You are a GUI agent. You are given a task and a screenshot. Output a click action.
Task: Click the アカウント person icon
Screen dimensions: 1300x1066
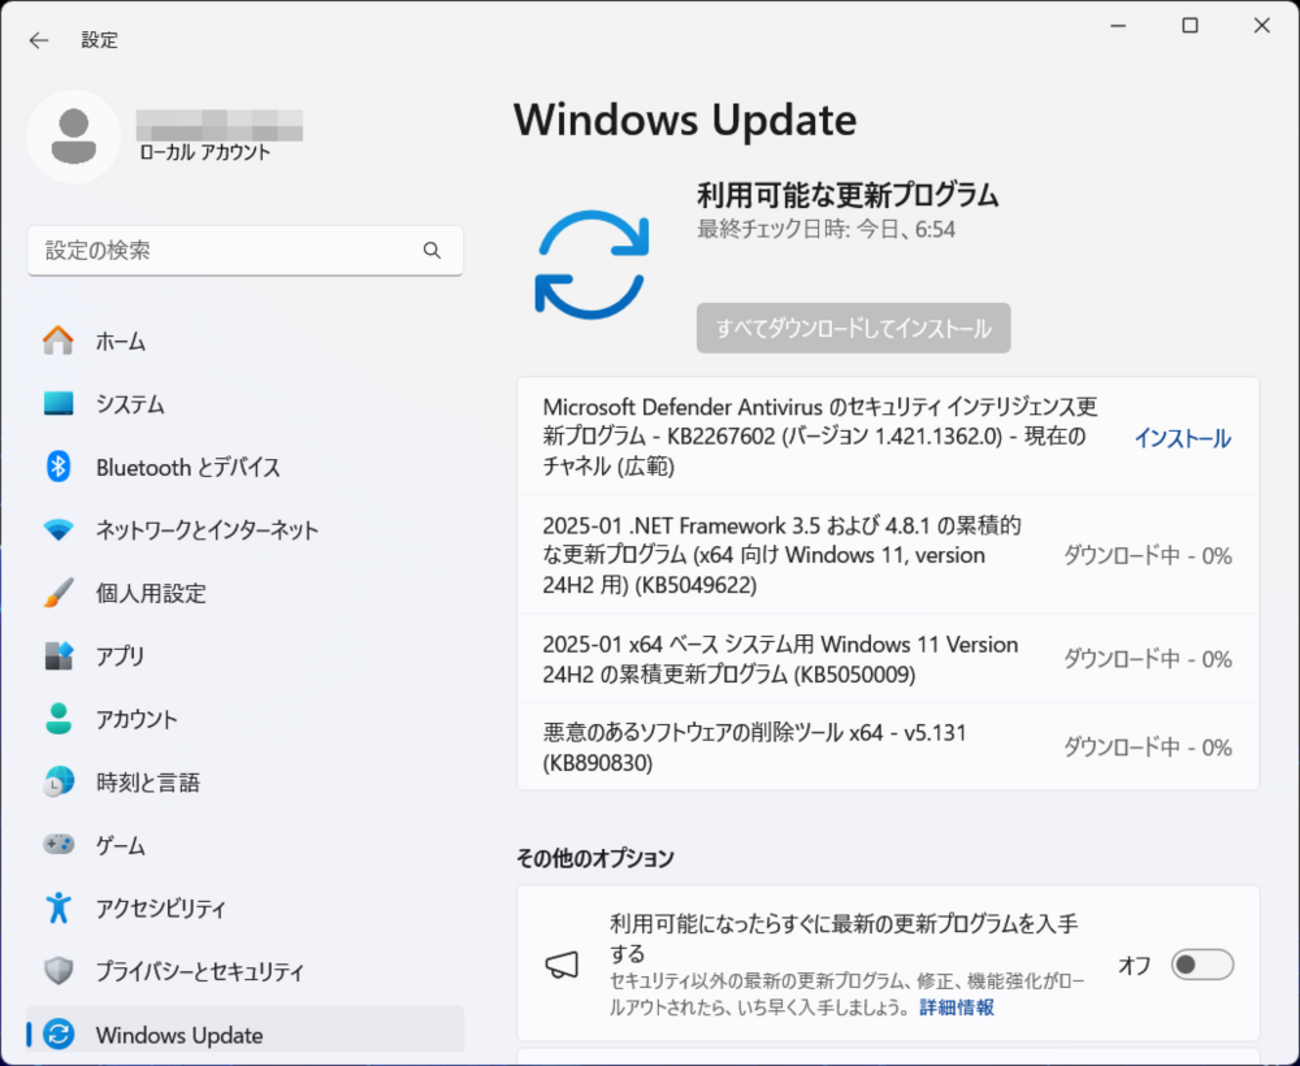58,719
